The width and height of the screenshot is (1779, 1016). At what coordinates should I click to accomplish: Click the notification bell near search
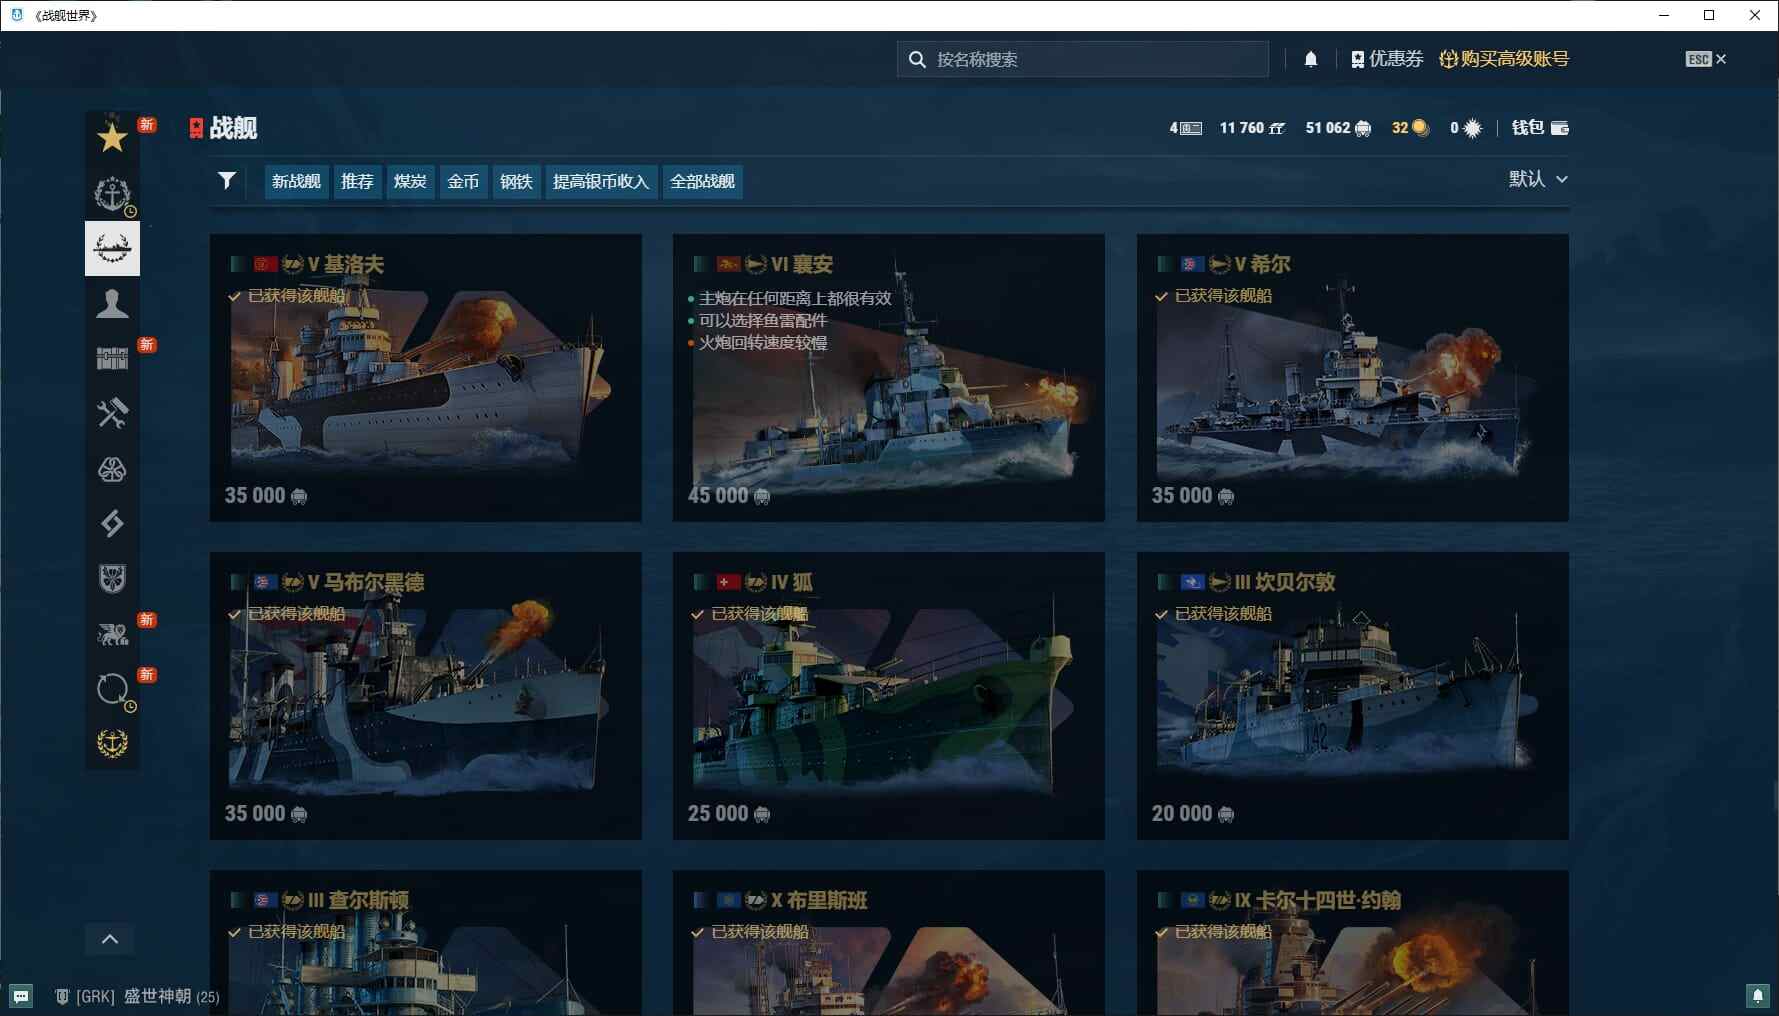(1311, 59)
